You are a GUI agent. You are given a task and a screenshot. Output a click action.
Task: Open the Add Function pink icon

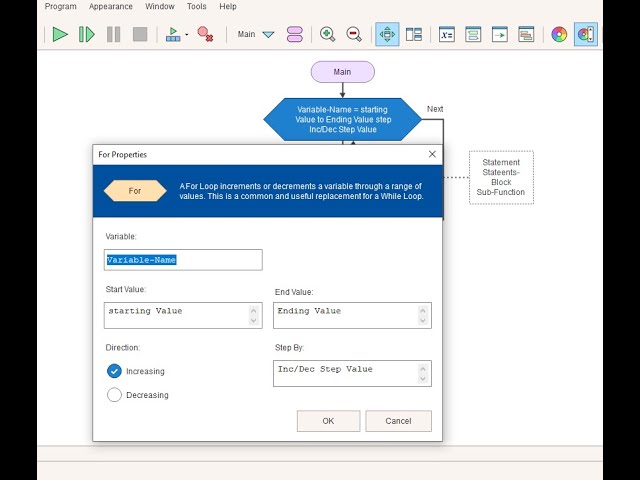pos(295,34)
